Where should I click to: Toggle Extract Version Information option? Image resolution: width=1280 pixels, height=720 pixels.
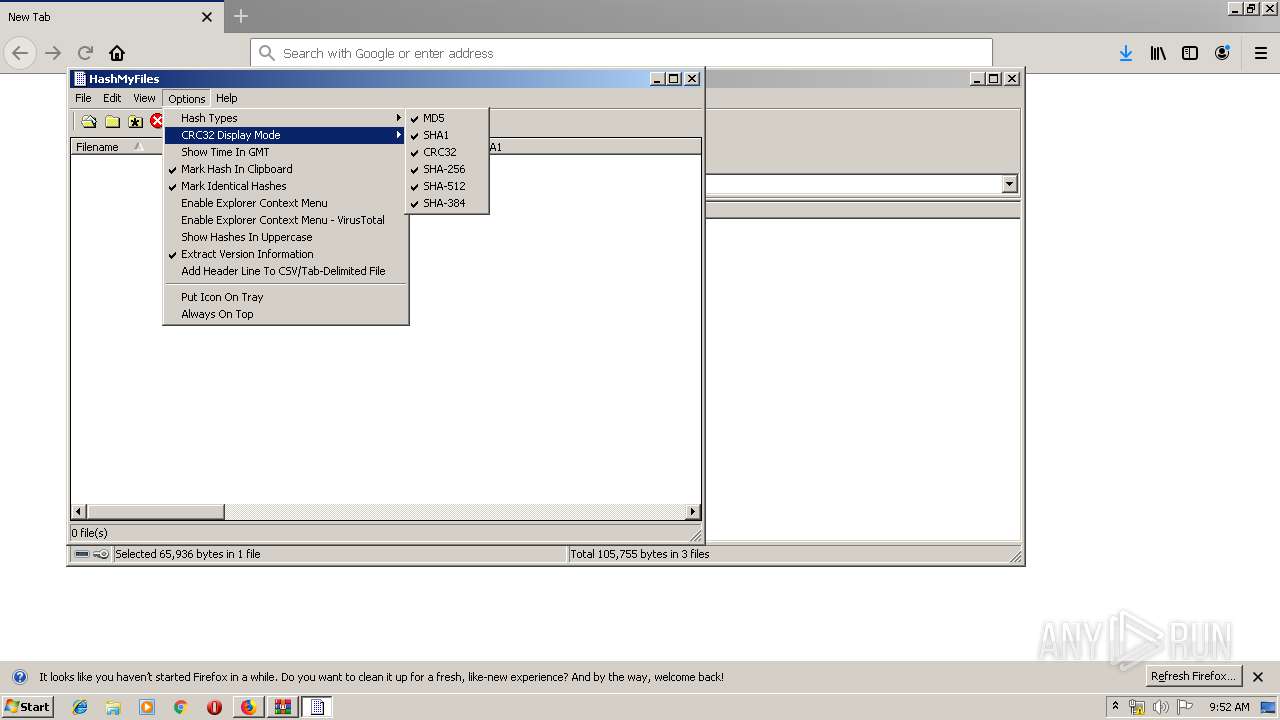pyautogui.click(x=286, y=254)
